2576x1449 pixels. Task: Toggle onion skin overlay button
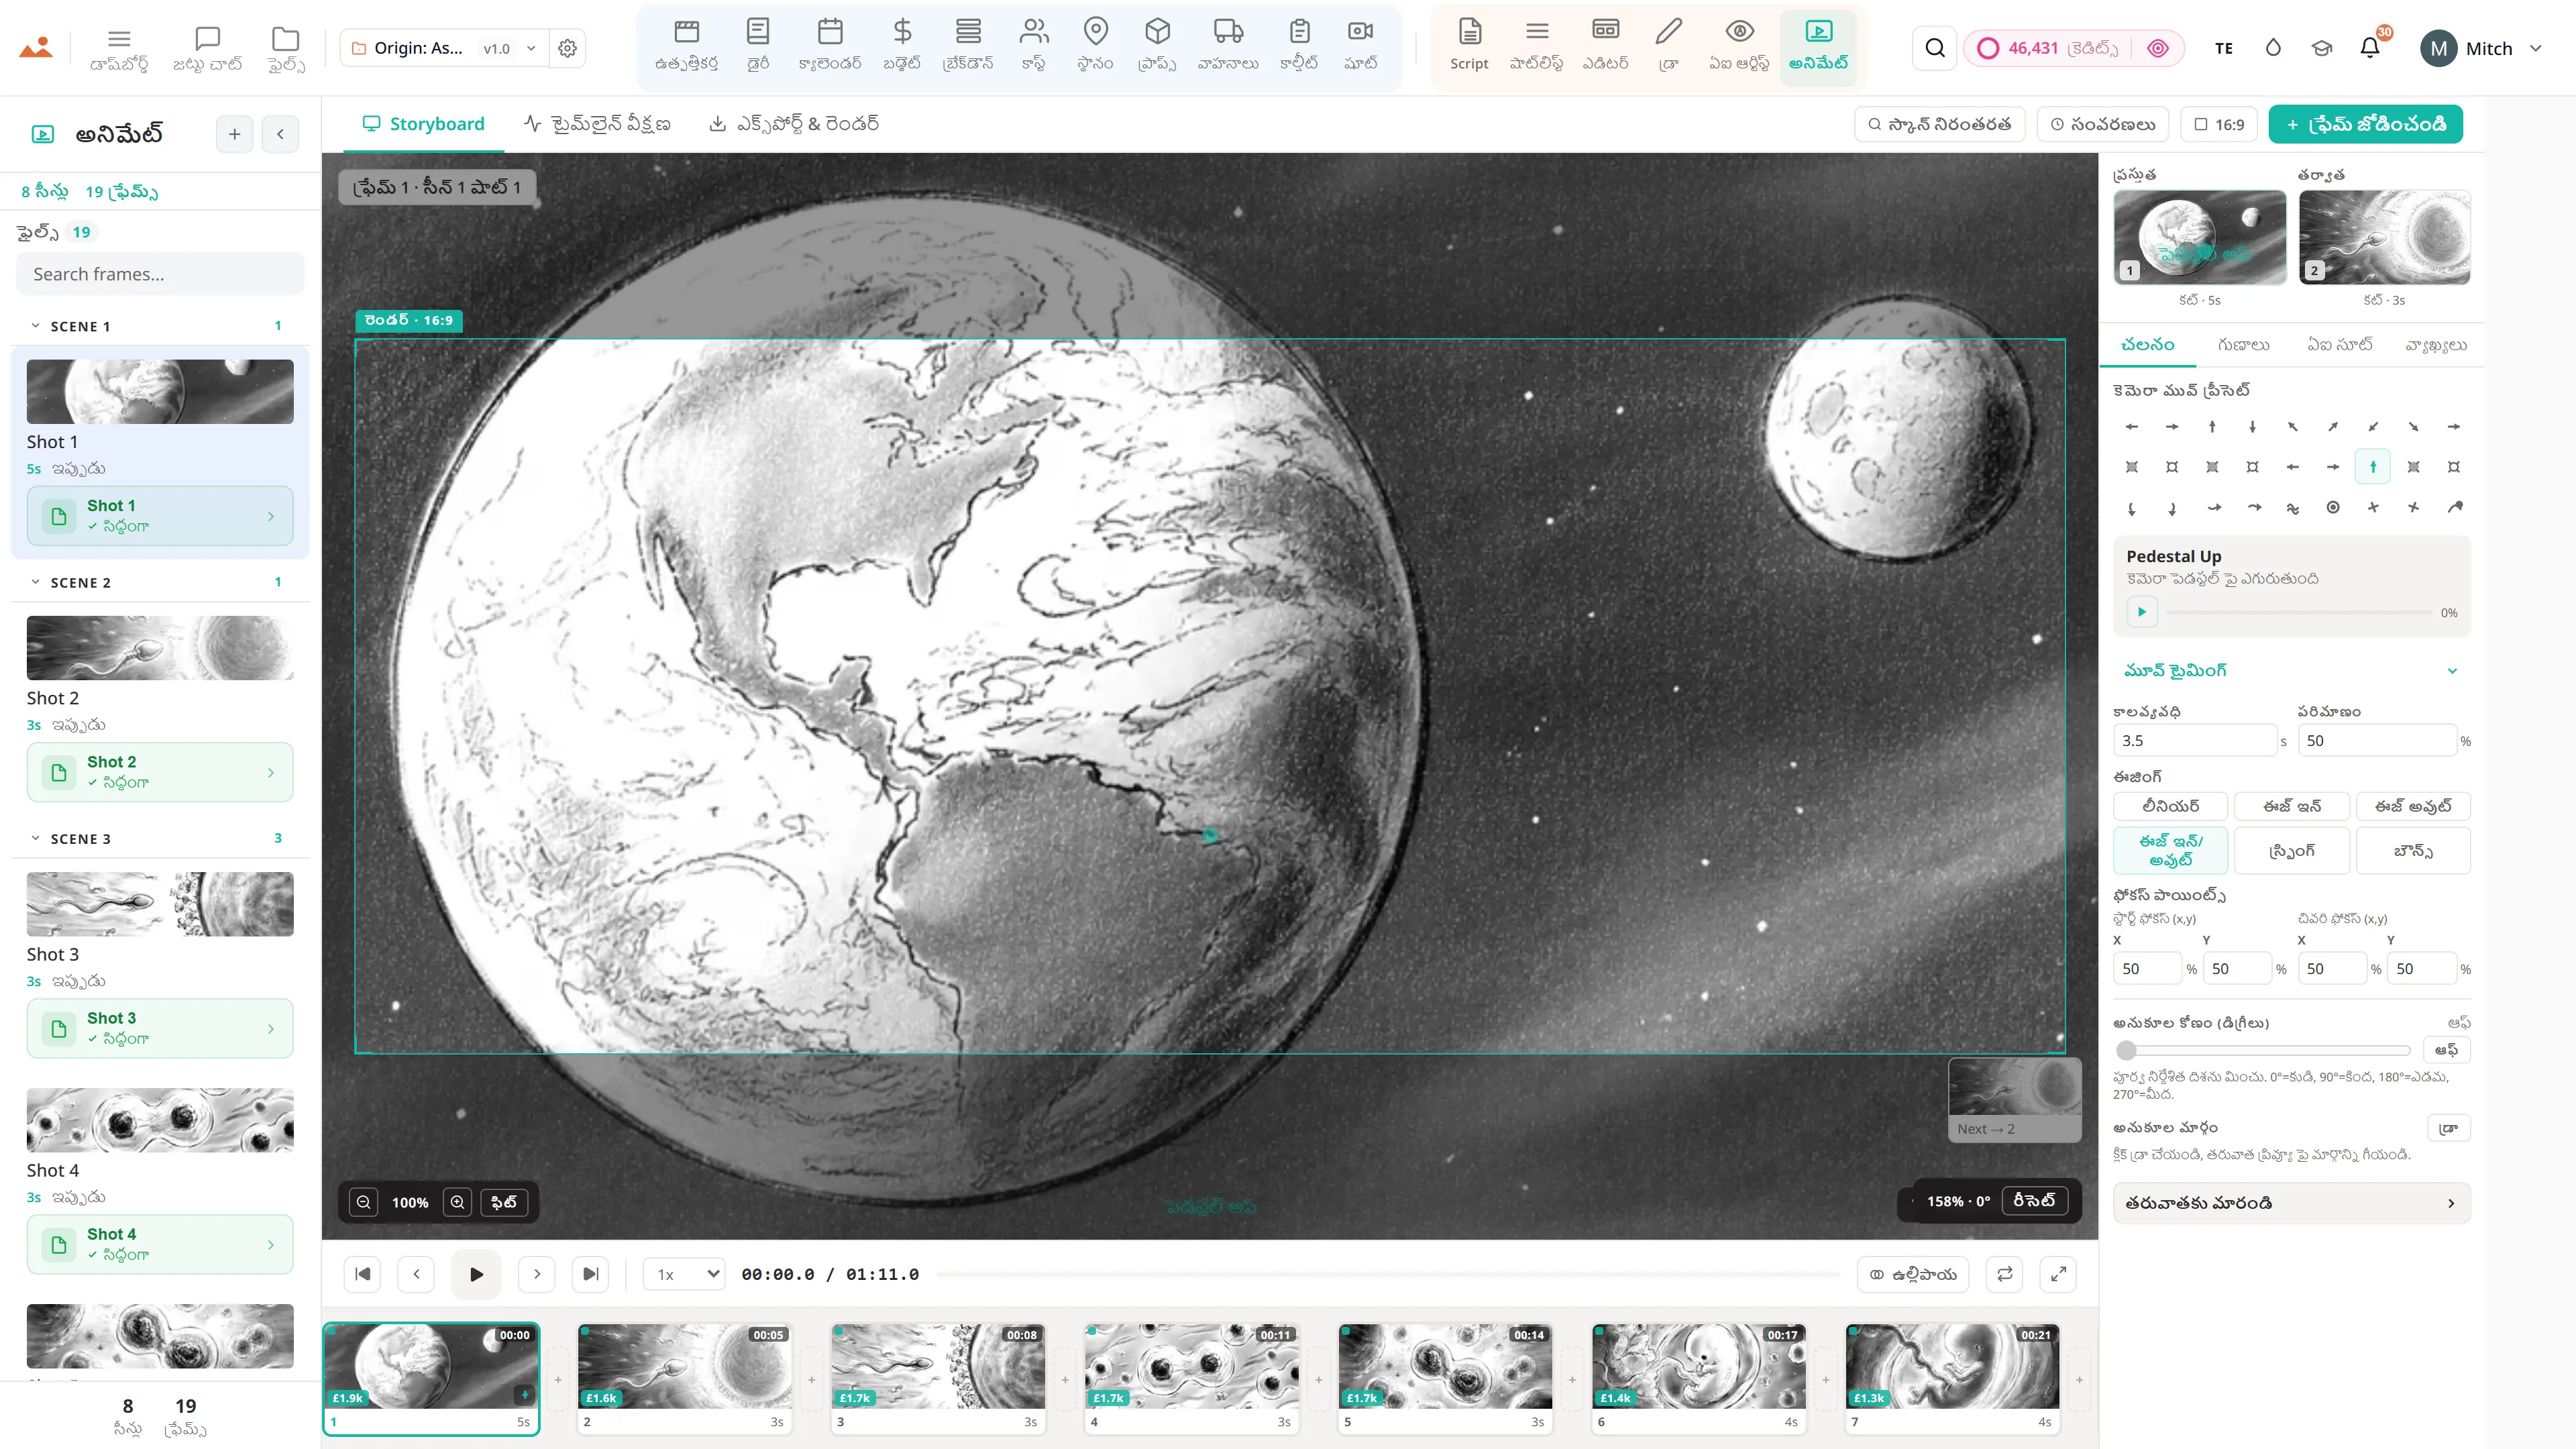click(x=1913, y=1274)
